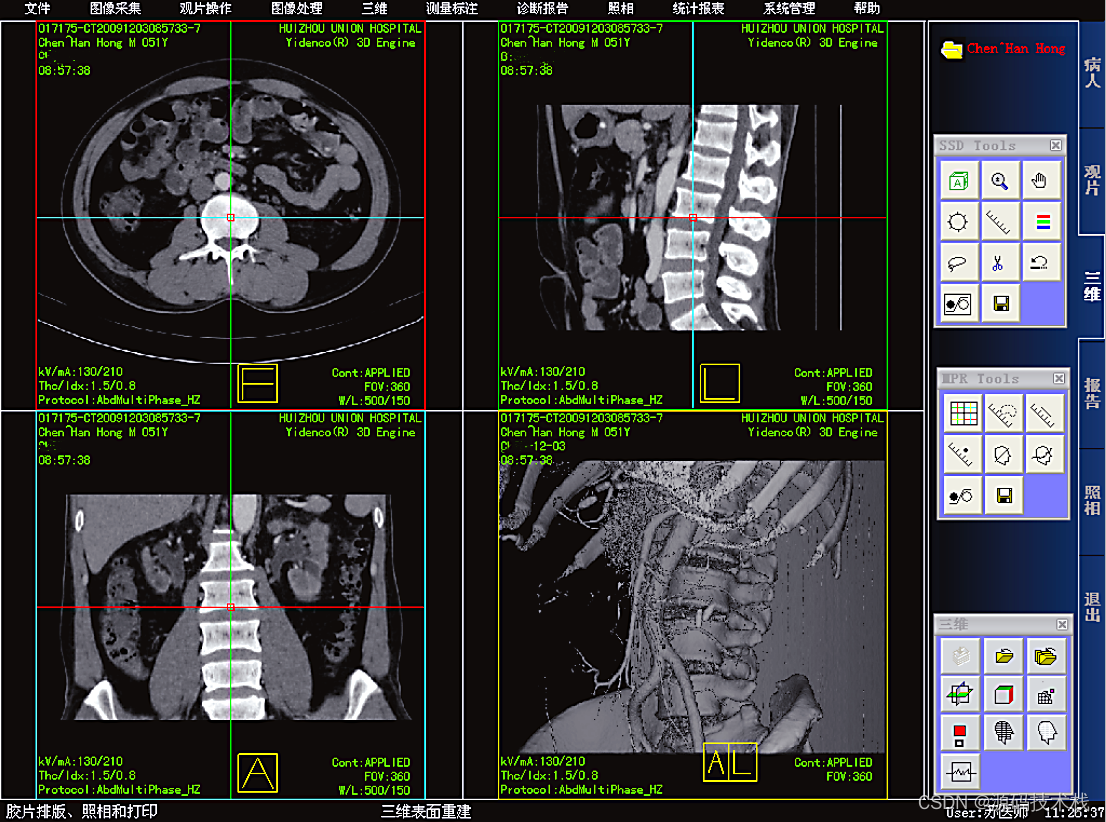This screenshot has height=822, width=1106.
Task: Click the single open folder icon in 三维 panel
Action: 1003,656
